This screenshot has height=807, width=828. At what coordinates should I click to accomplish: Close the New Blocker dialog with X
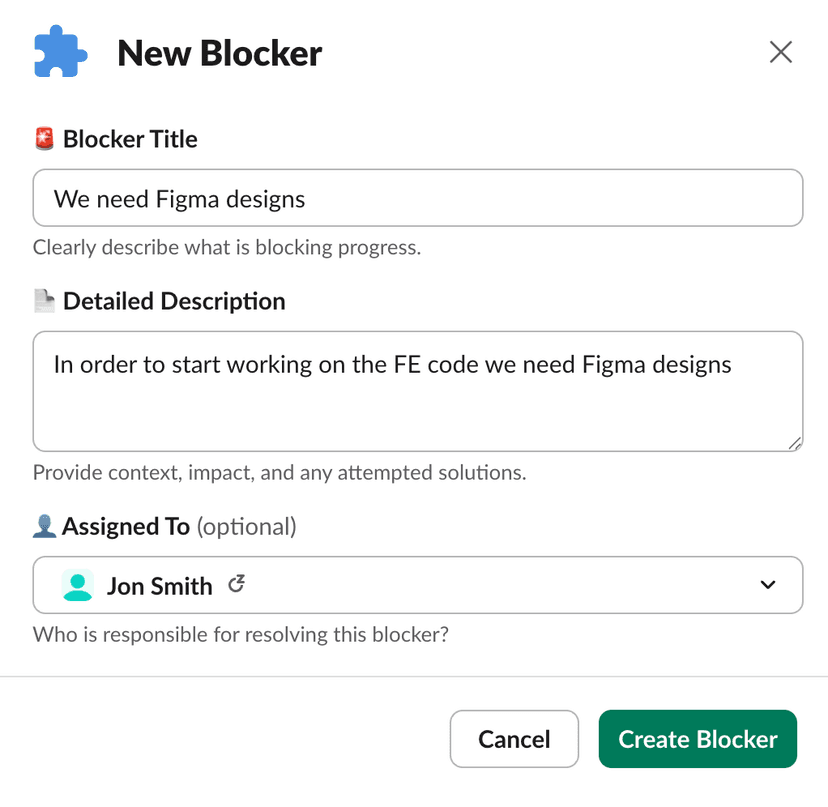tap(781, 52)
